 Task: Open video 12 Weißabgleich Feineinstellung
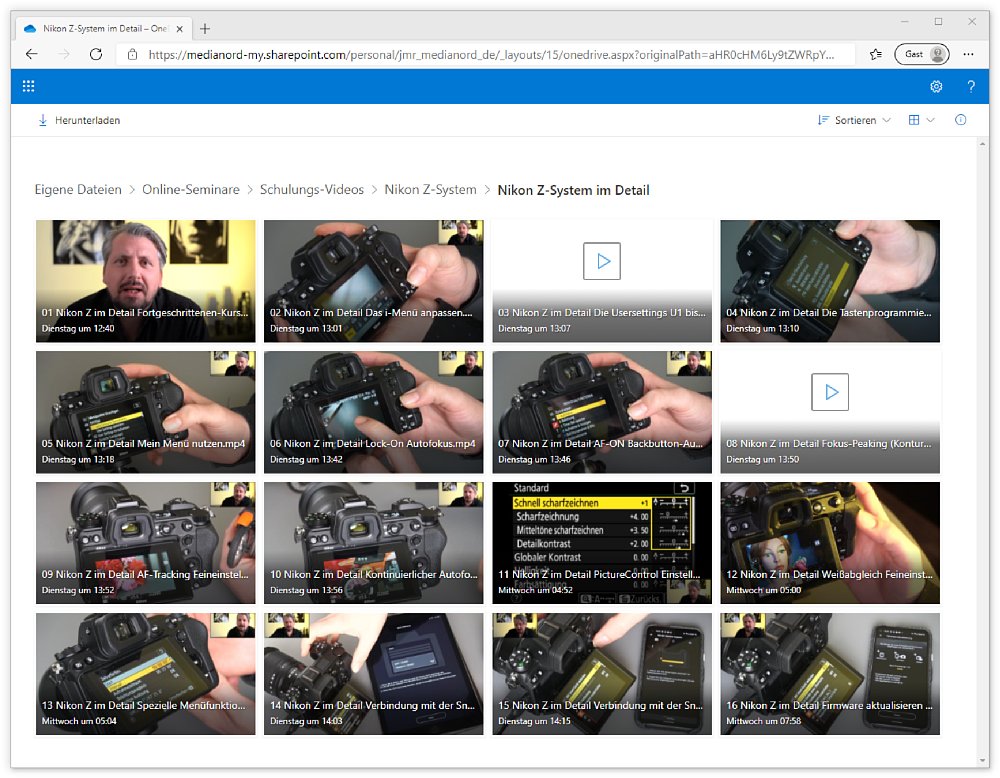point(830,543)
